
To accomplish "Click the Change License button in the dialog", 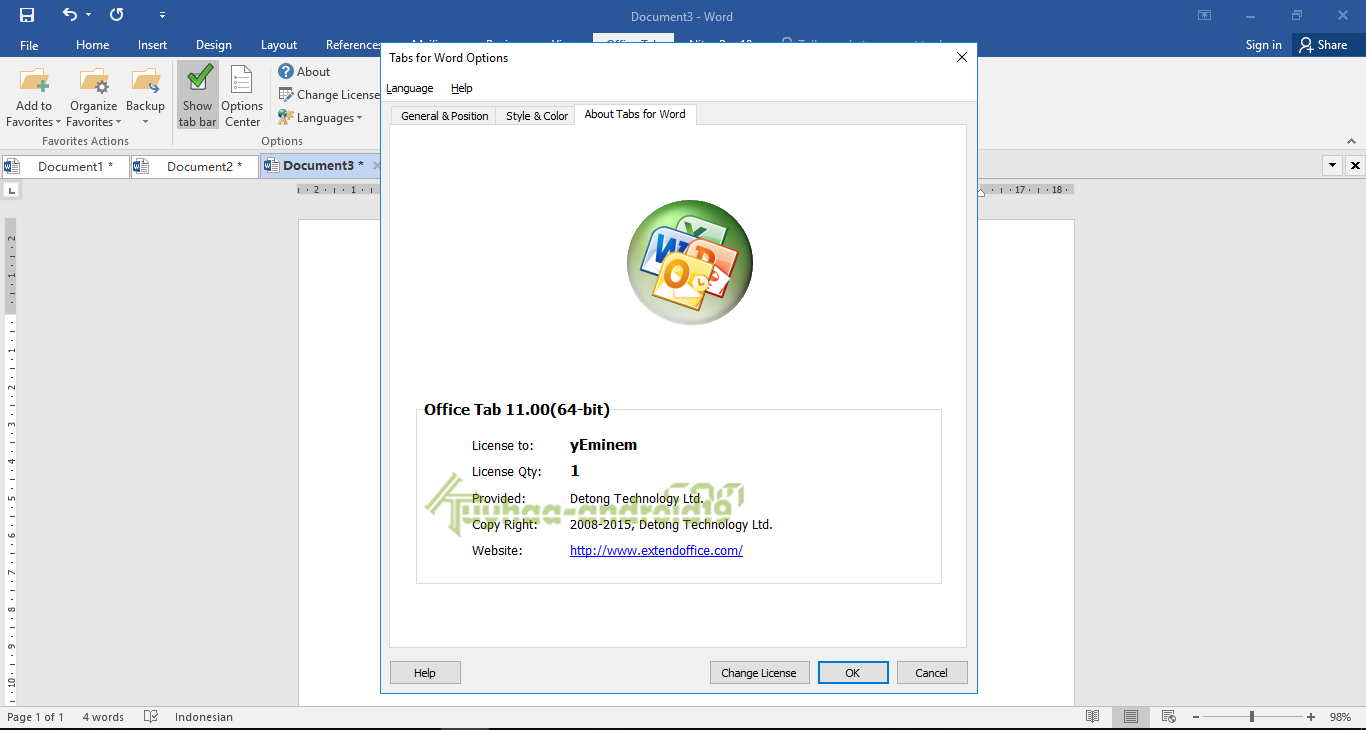I will pos(759,673).
